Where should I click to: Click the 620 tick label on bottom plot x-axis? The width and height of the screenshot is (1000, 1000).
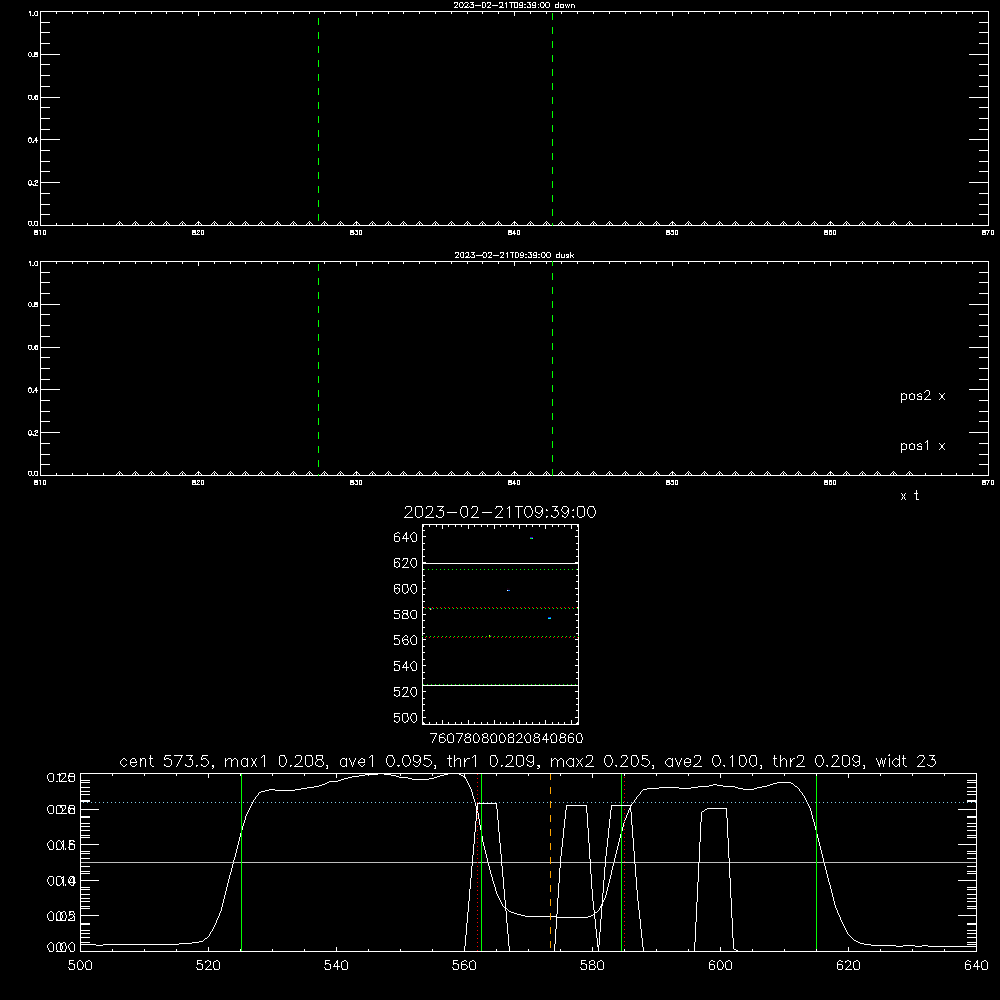(848, 966)
